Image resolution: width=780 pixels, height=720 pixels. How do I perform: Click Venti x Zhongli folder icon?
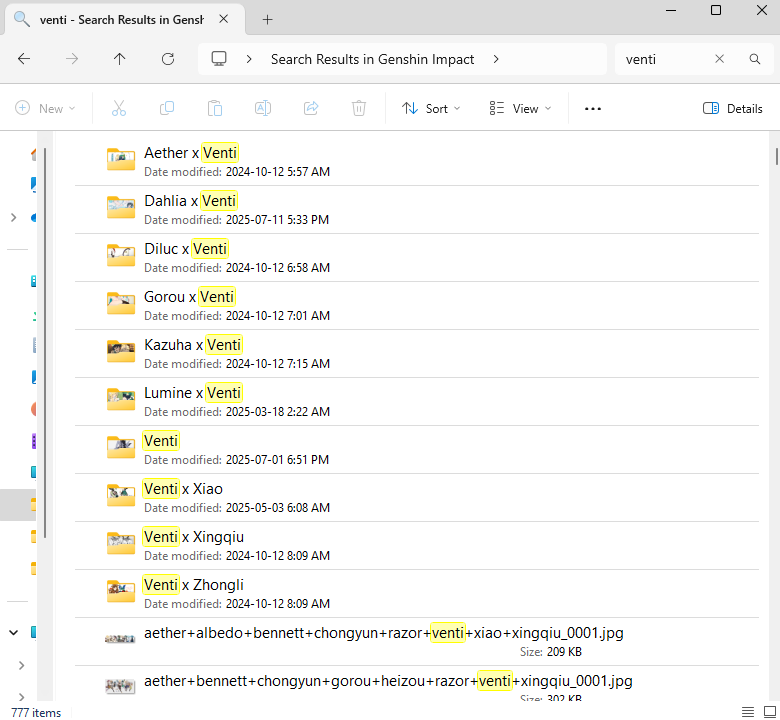(121, 591)
